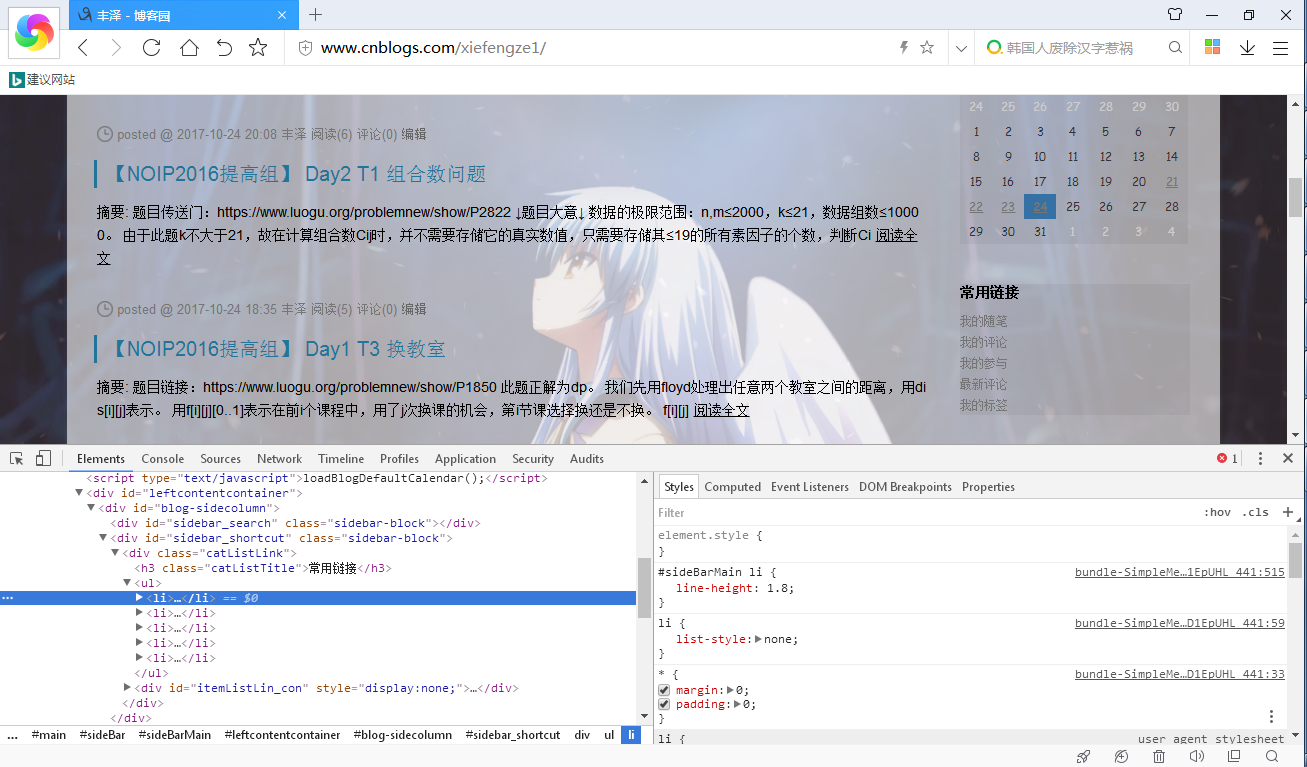
Task: Collapse the ul node arrow
Action: pyautogui.click(x=127, y=583)
